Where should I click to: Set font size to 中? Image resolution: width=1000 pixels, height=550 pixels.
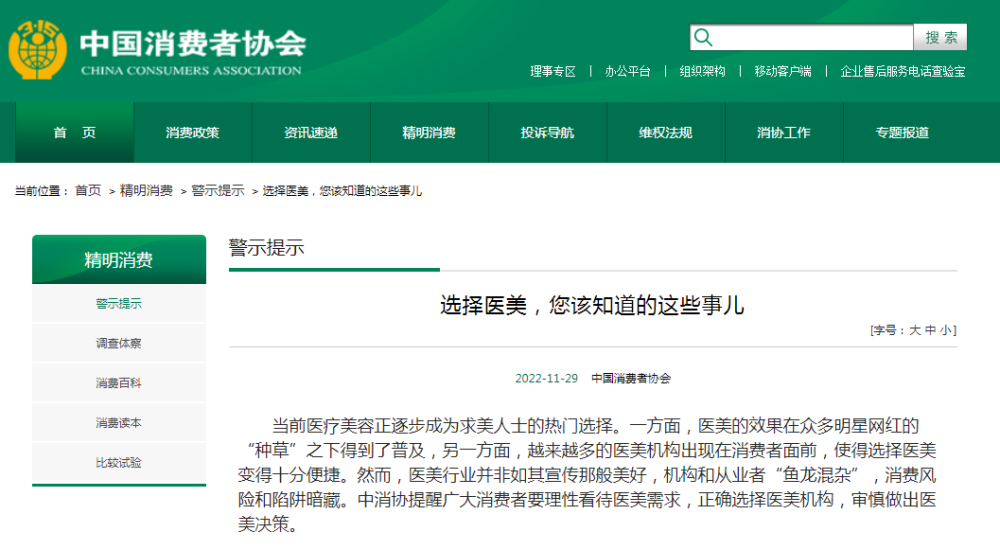(930, 331)
